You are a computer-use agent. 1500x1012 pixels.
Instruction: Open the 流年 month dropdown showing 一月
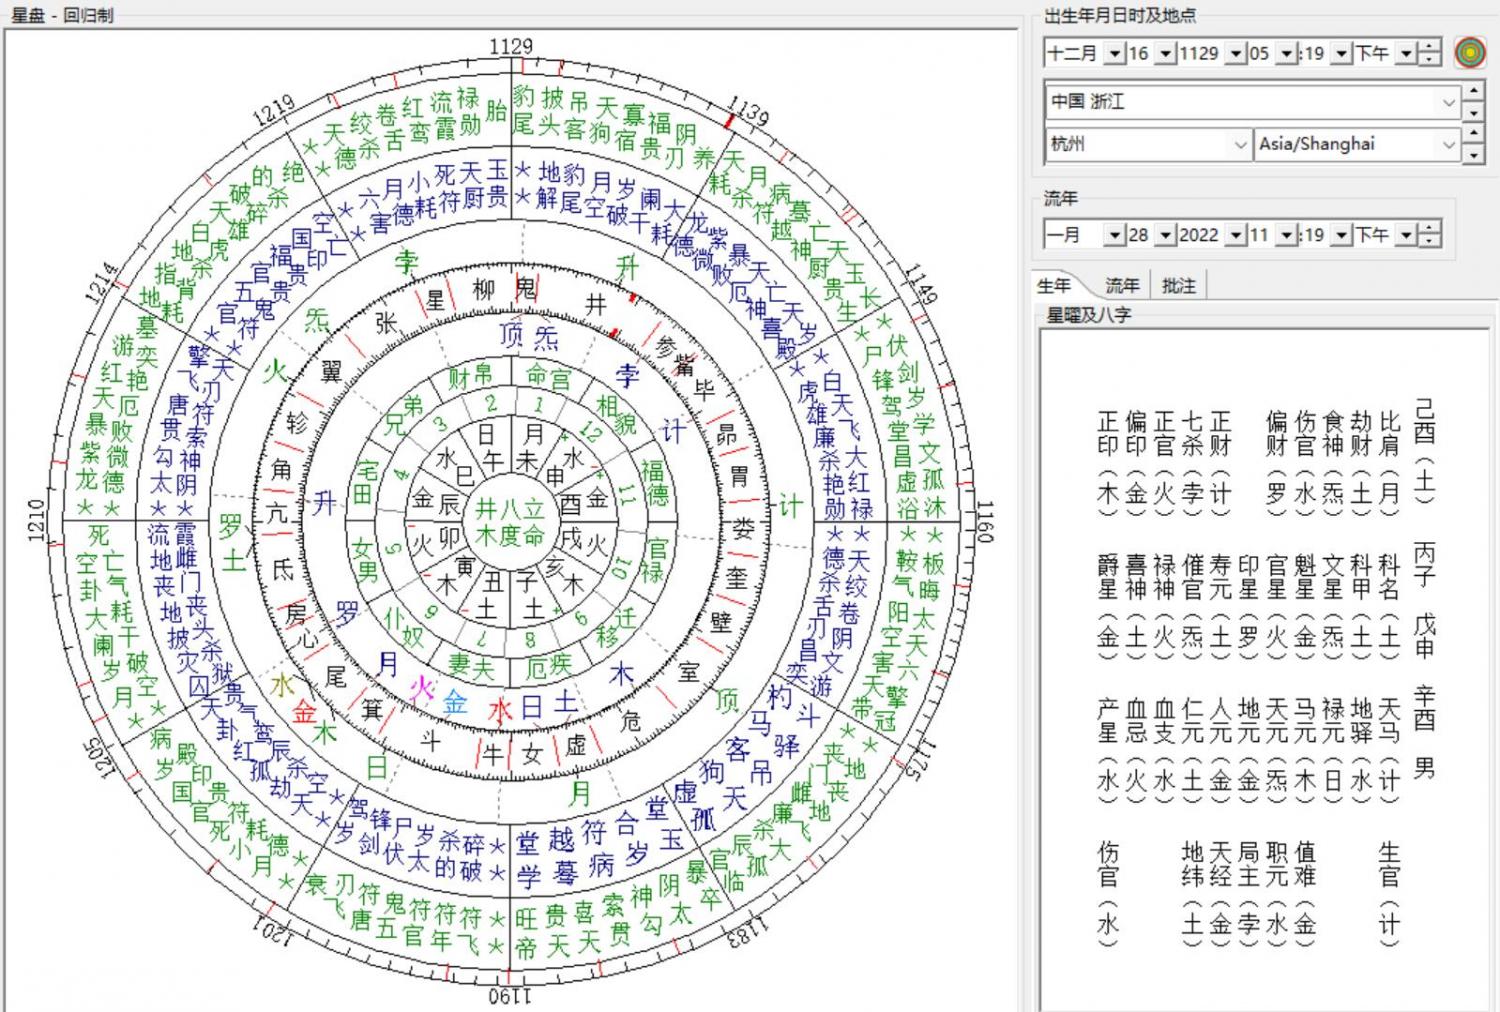coord(1114,235)
